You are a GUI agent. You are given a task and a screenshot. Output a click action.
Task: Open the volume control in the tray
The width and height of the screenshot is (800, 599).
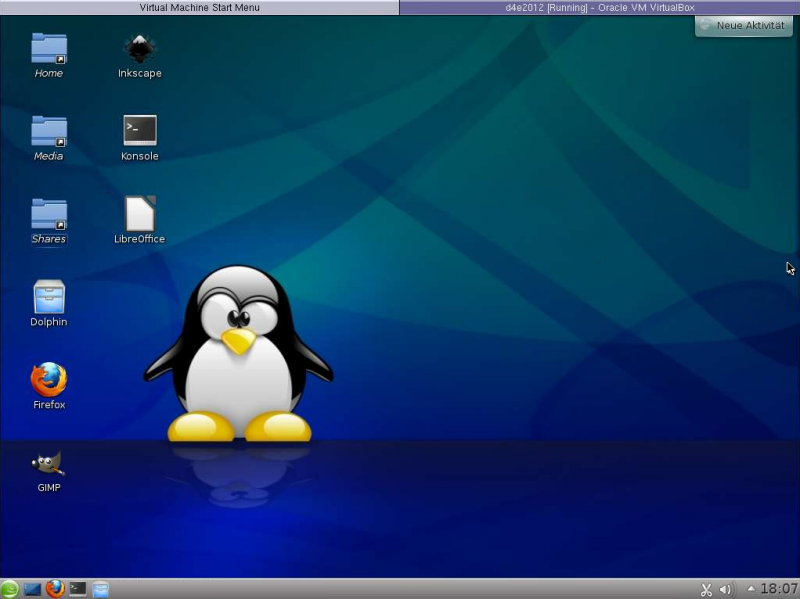pyautogui.click(x=727, y=590)
